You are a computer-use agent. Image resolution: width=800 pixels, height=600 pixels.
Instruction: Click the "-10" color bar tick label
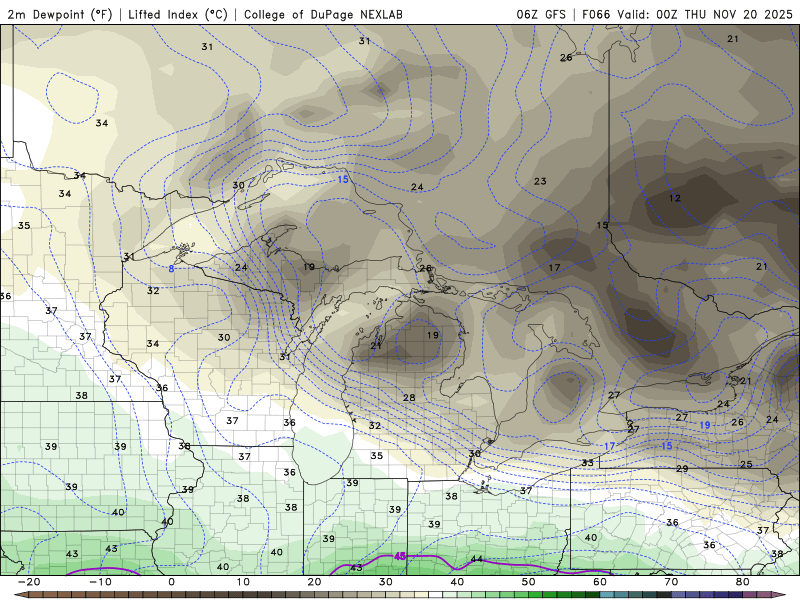click(100, 582)
